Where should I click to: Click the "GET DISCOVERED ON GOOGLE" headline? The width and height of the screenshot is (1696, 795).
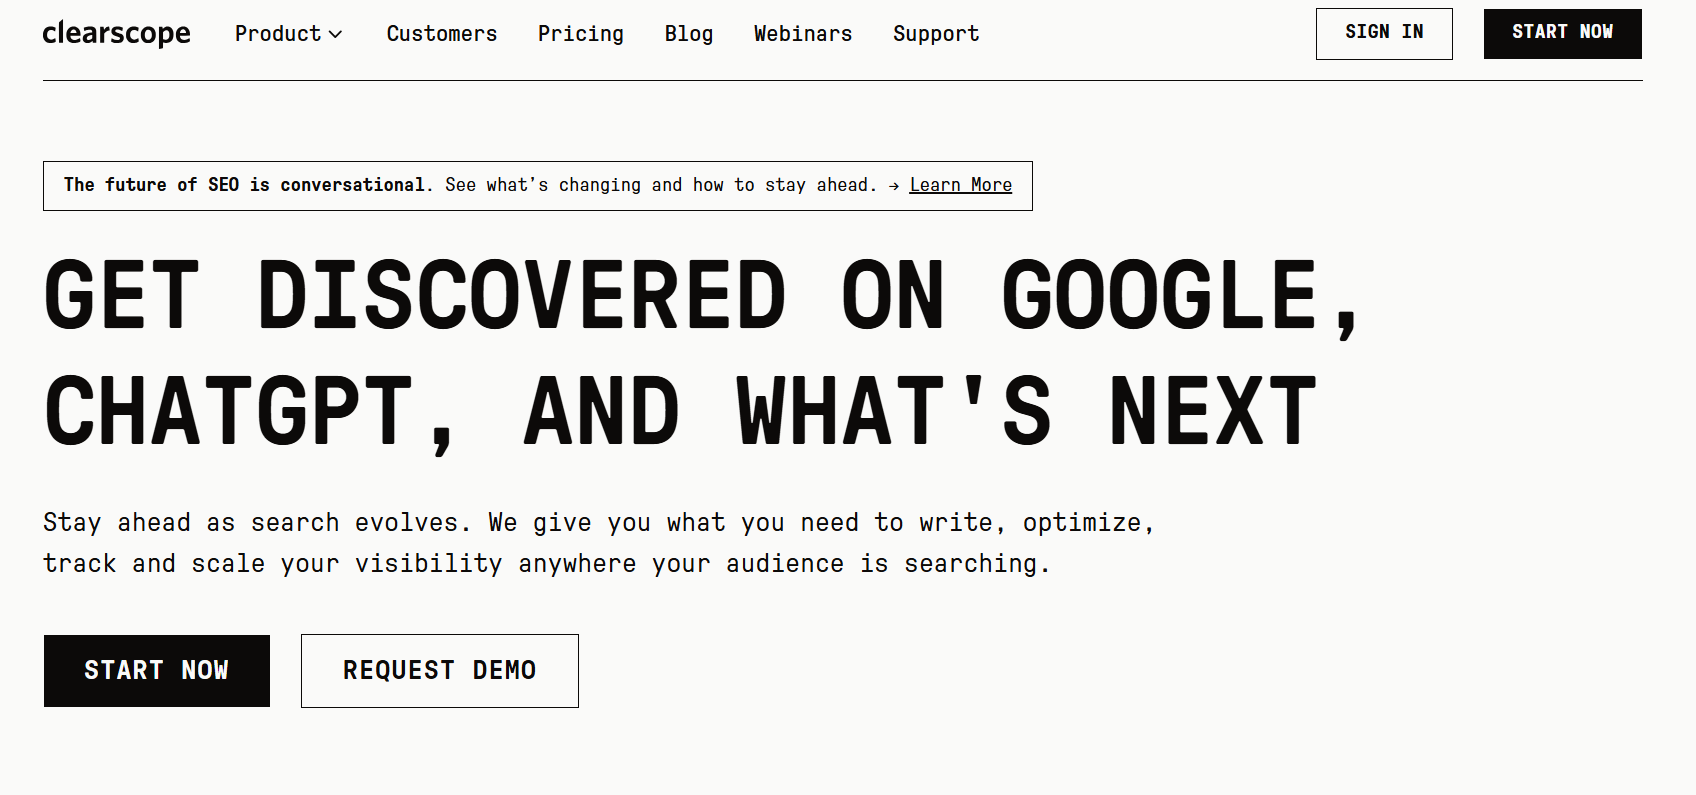point(700,296)
